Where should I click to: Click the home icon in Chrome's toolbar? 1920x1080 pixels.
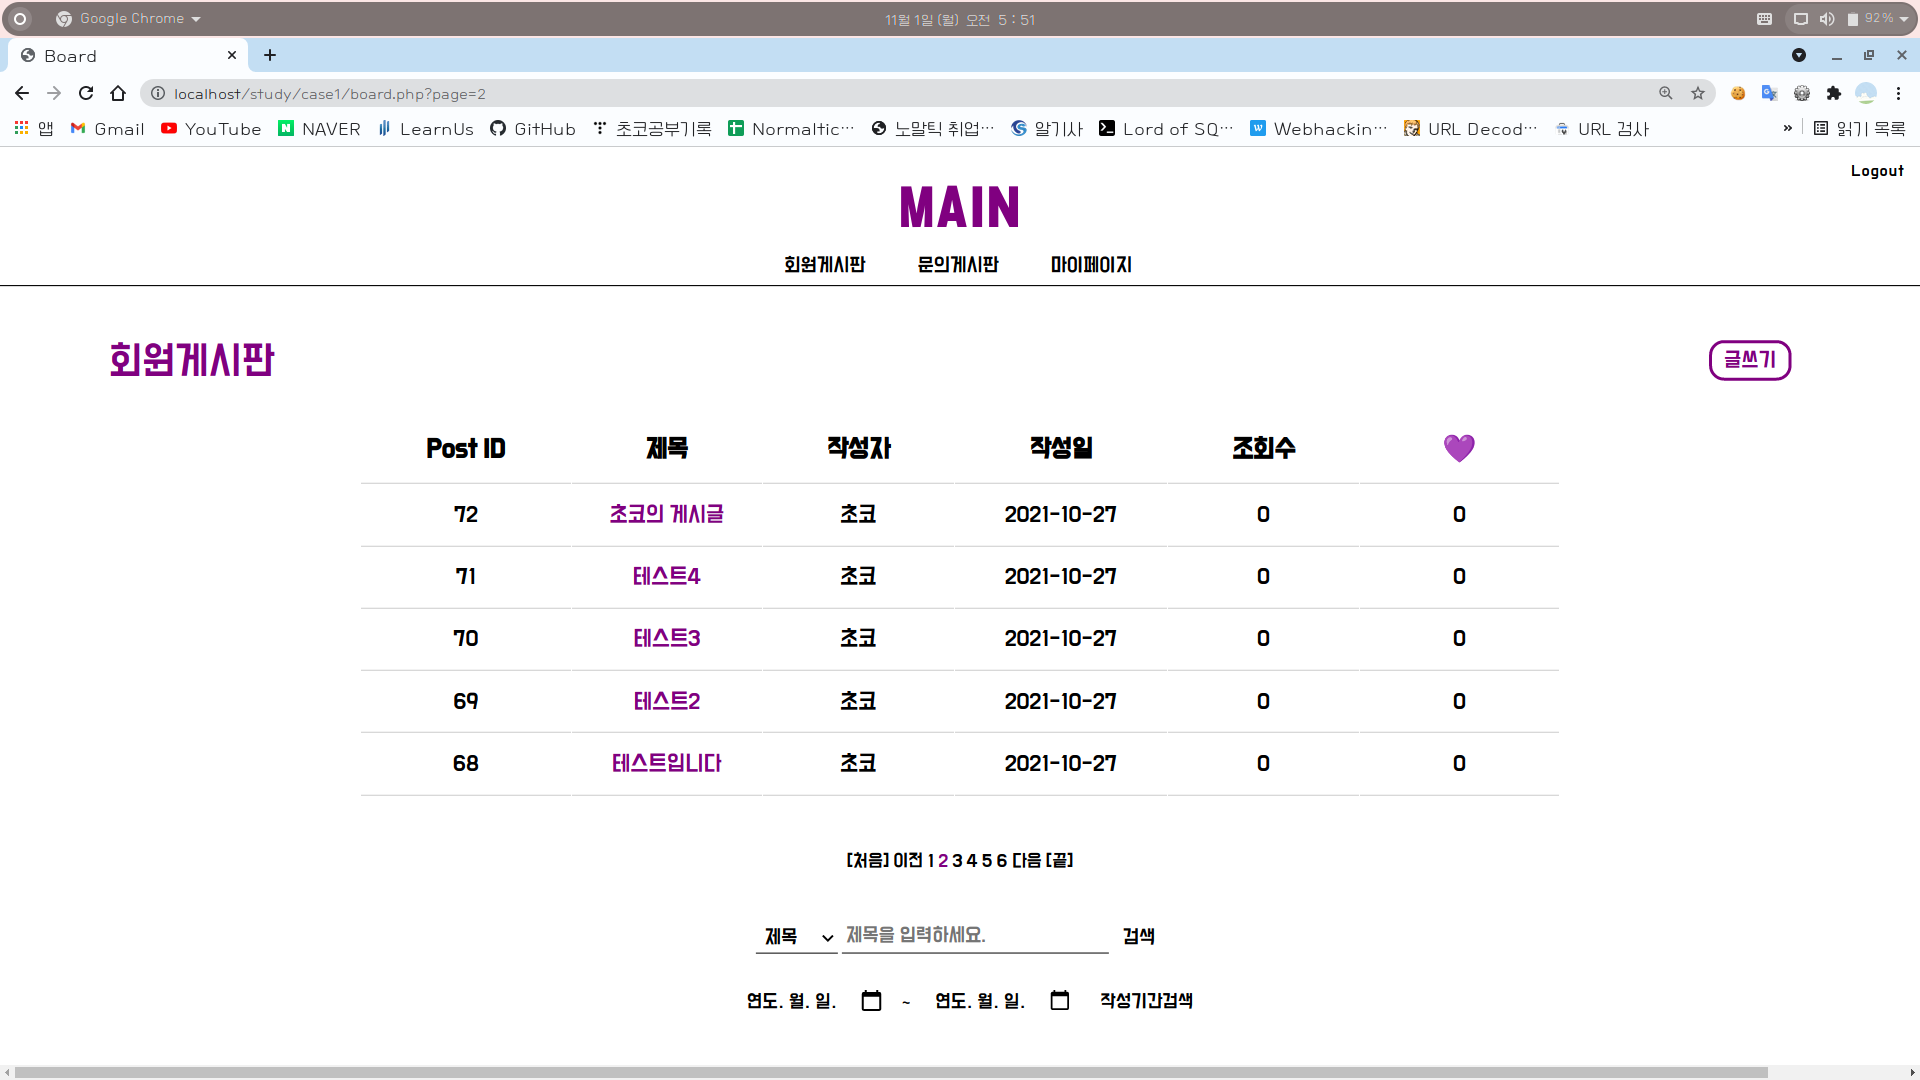[118, 93]
